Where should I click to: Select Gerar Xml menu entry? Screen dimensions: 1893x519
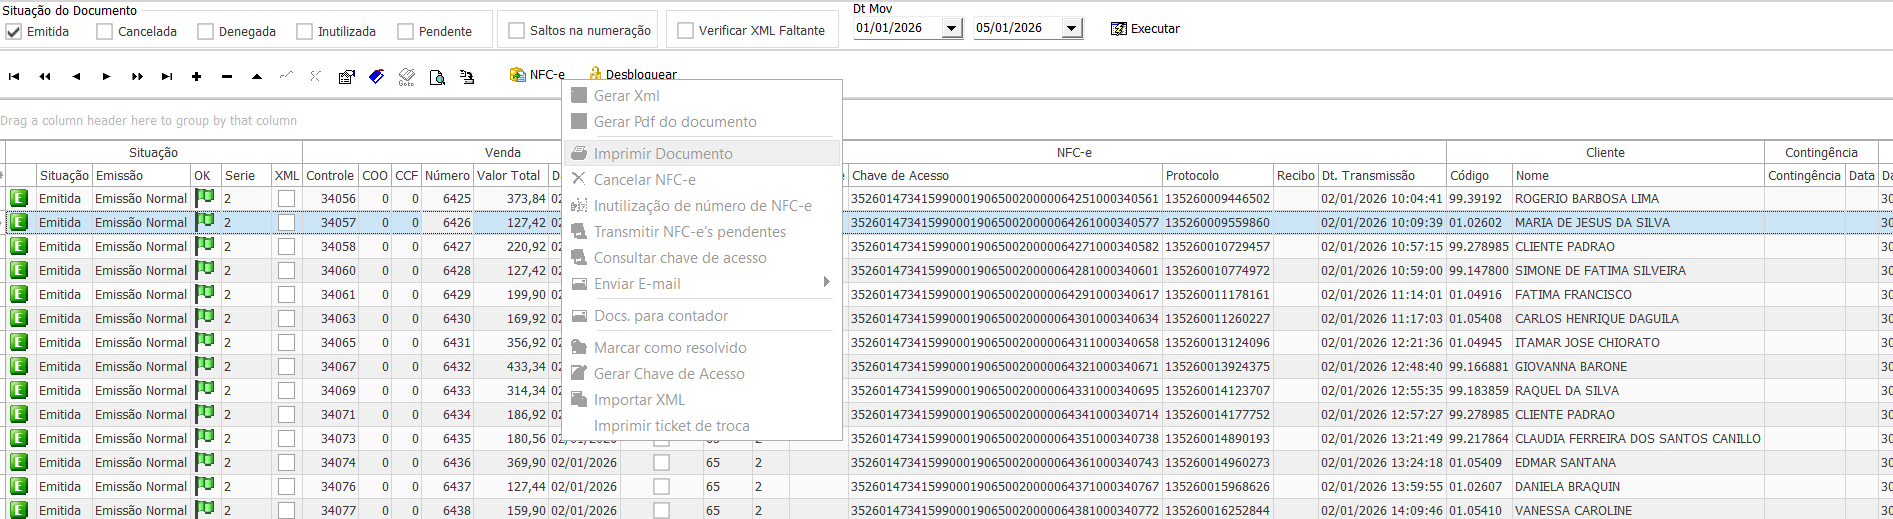702,96
